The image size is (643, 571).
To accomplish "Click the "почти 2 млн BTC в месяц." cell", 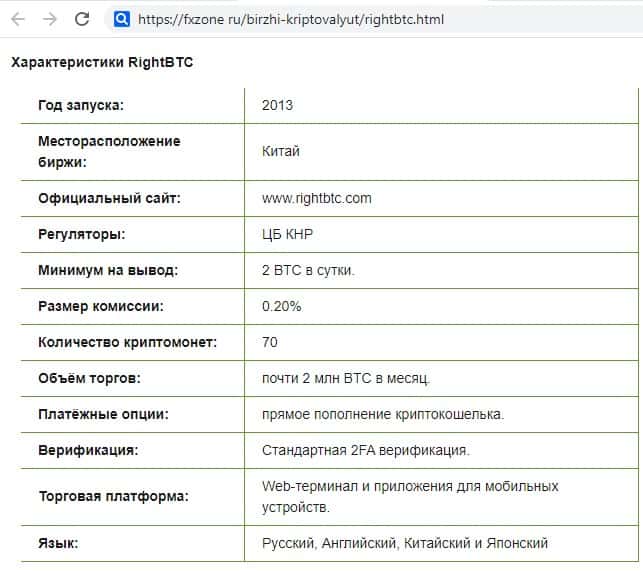I will (x=345, y=378).
